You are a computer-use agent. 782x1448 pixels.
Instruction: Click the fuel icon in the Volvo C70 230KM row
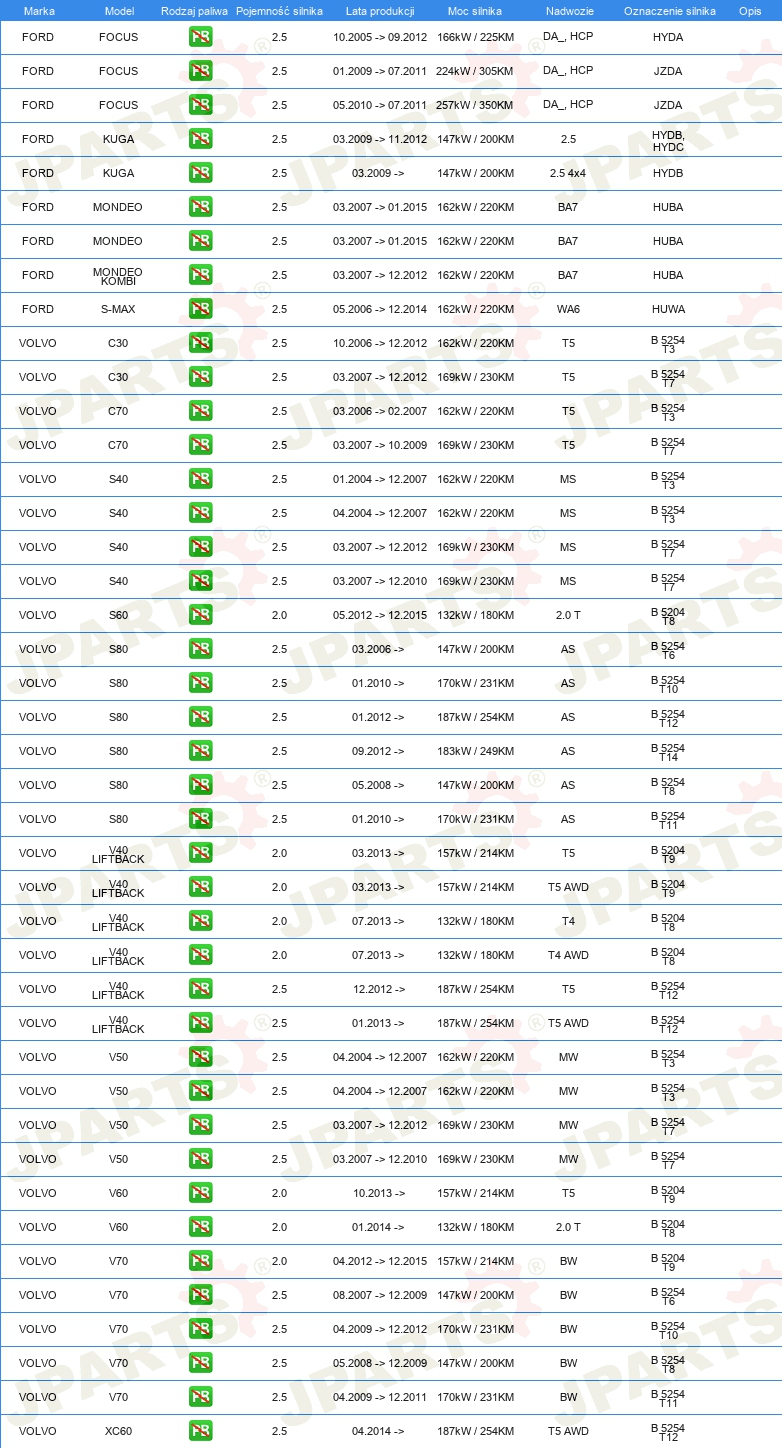(200, 445)
